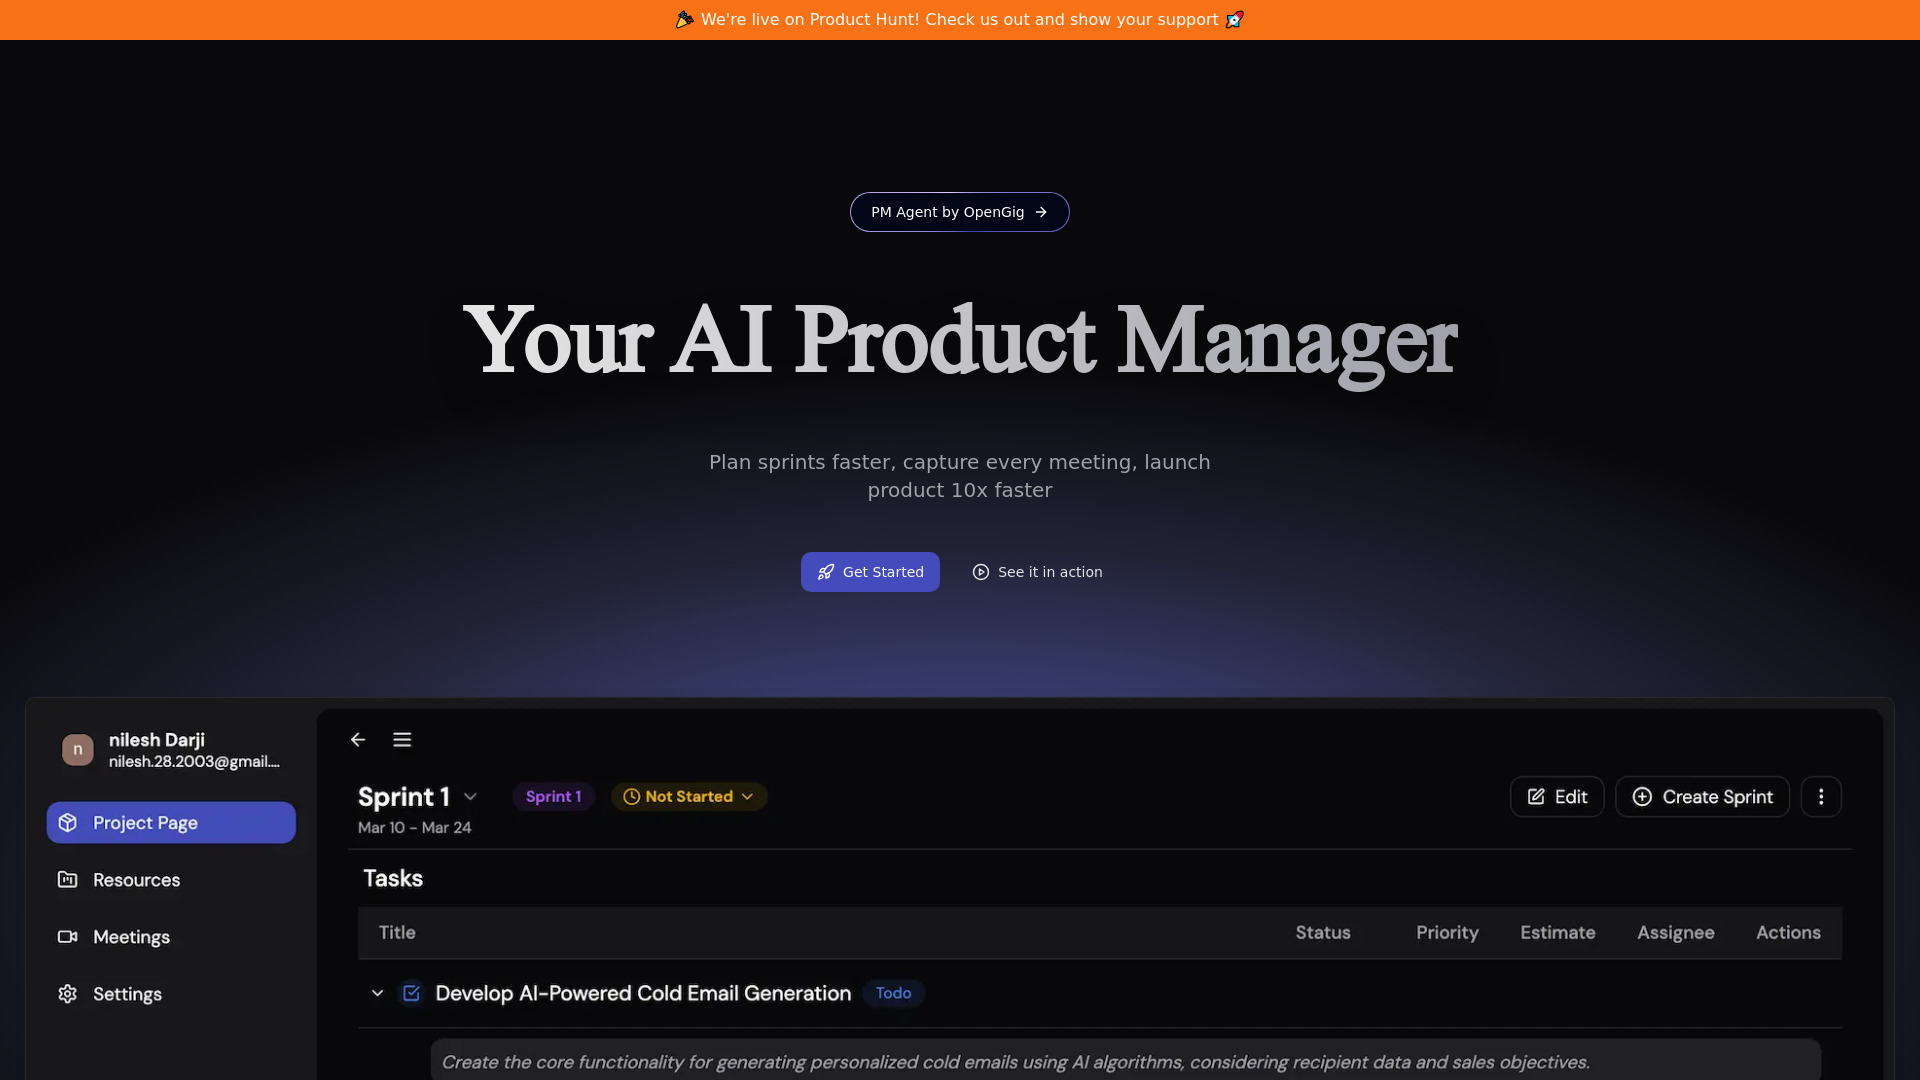This screenshot has width=1920, height=1080.
Task: Toggle the Todo tag on email task
Action: pos(893,993)
